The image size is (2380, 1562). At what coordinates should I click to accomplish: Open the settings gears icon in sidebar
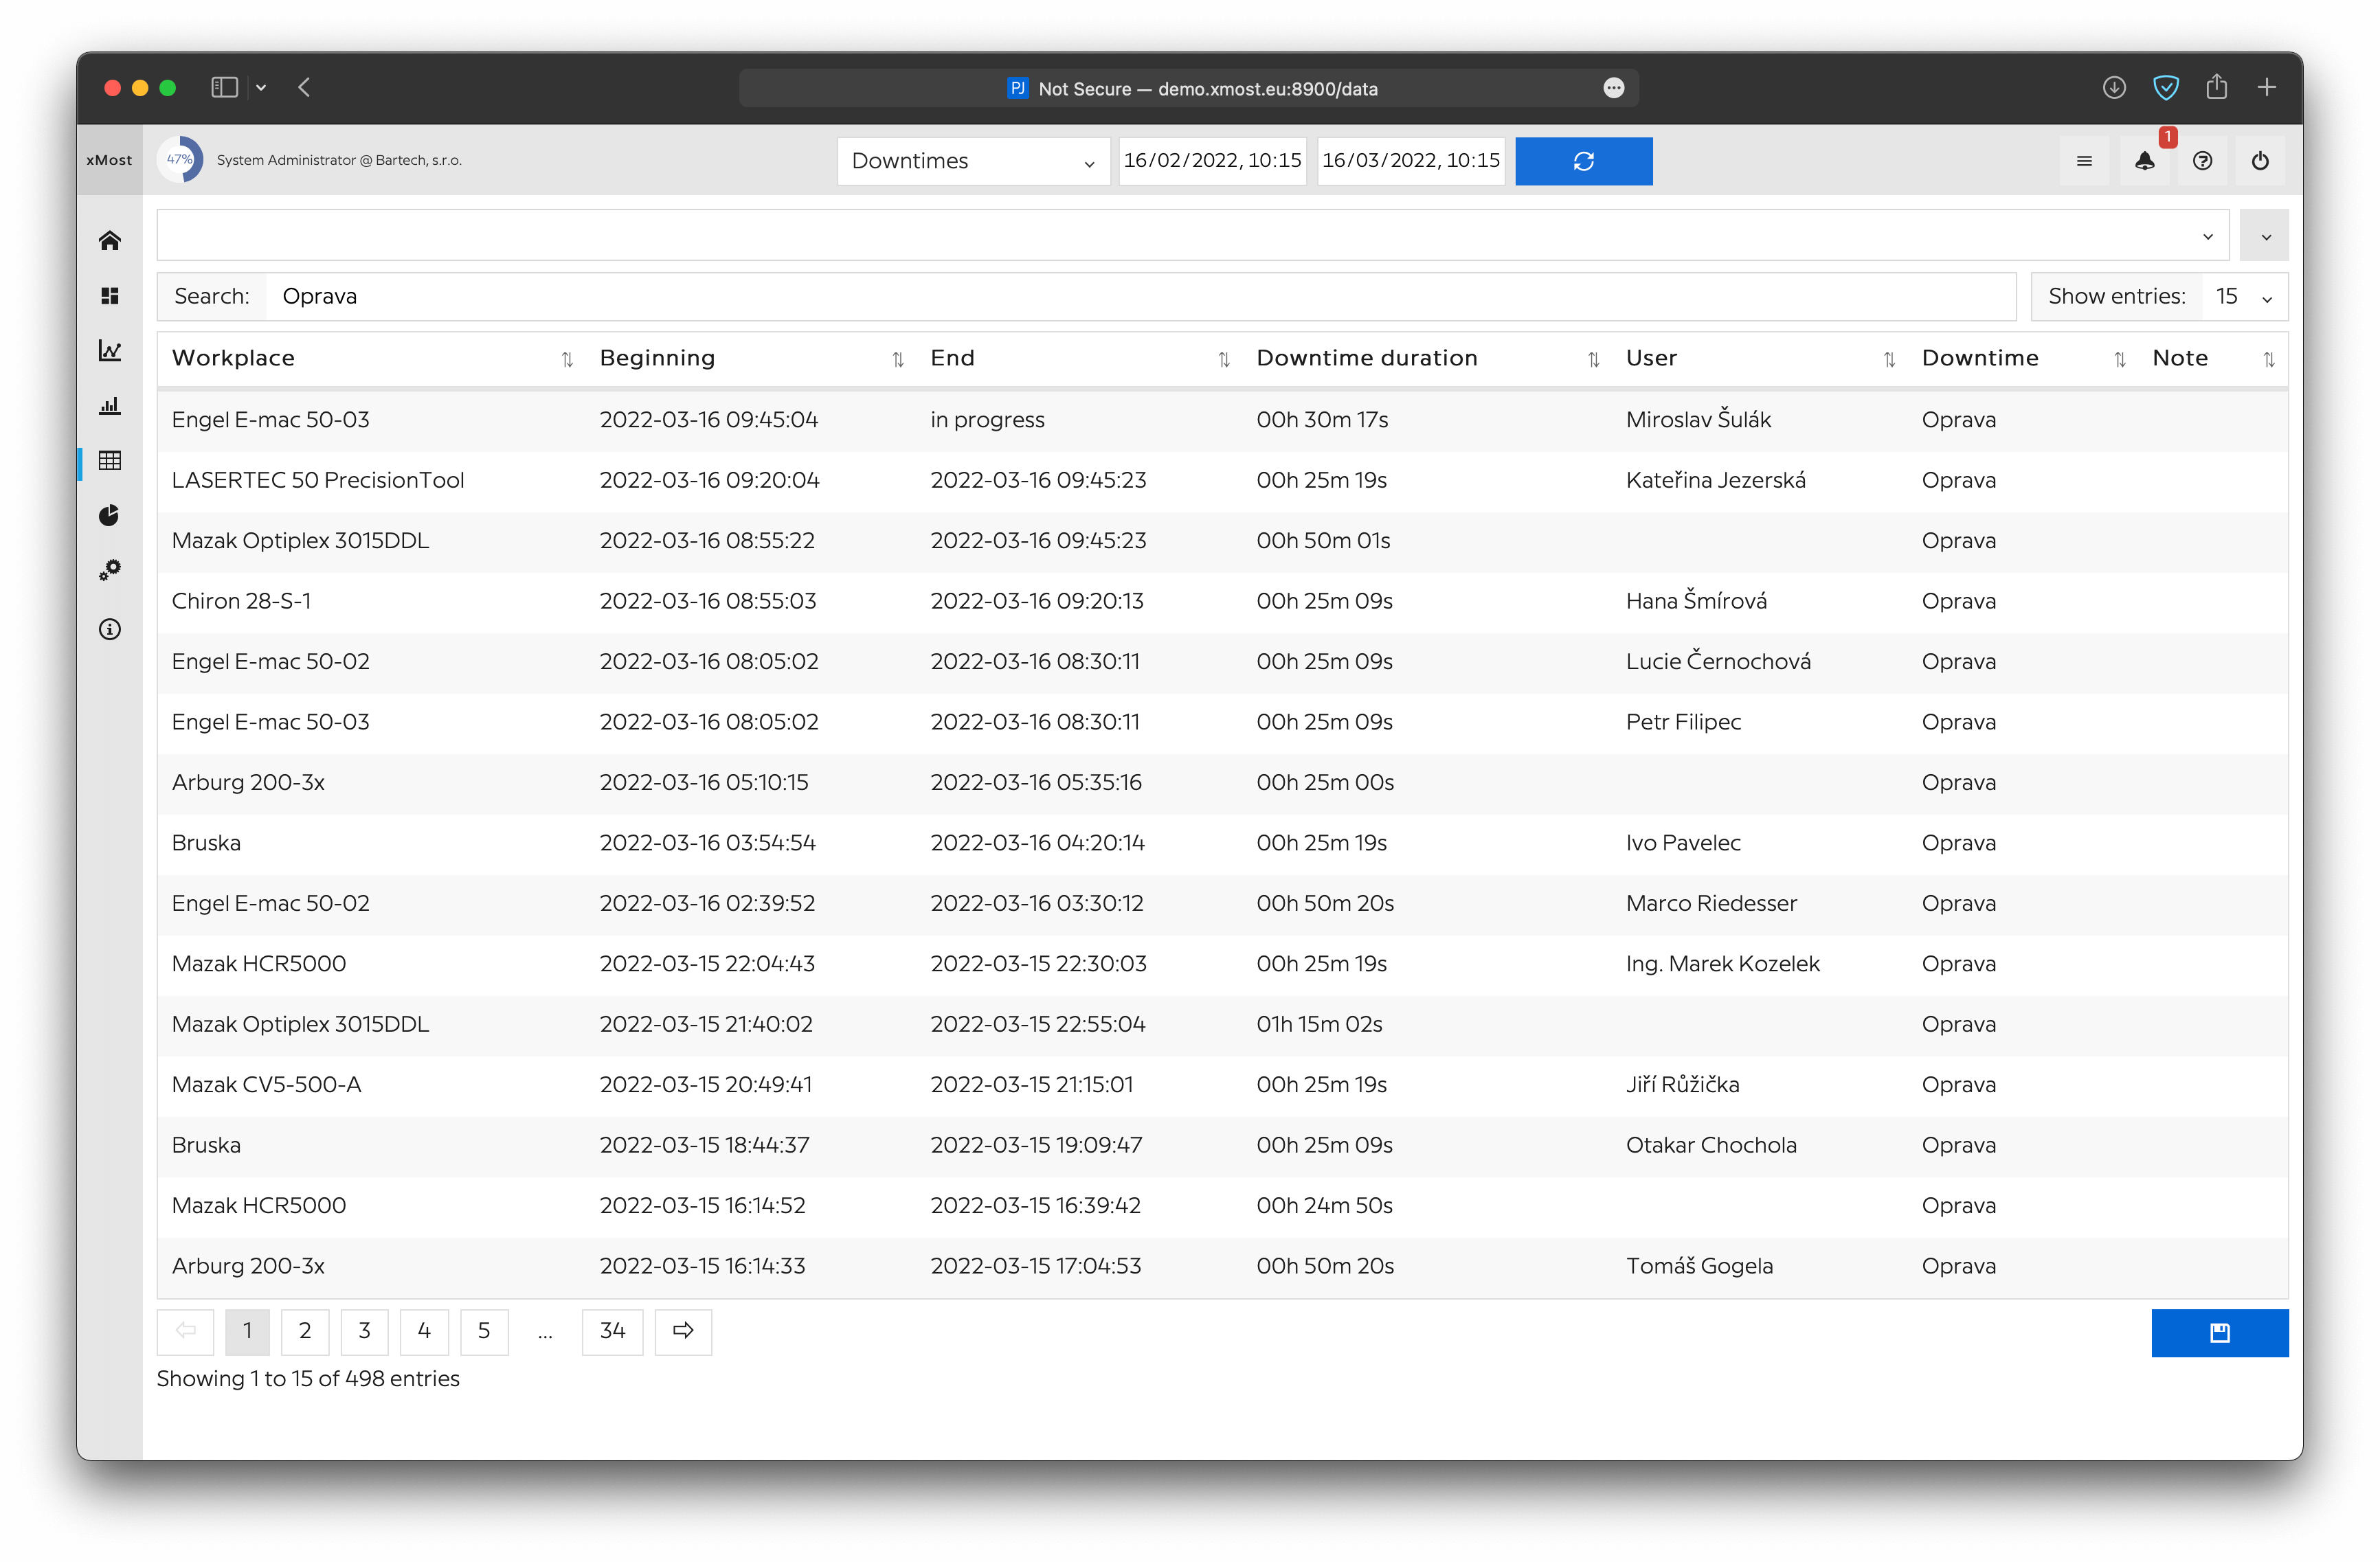[x=110, y=570]
